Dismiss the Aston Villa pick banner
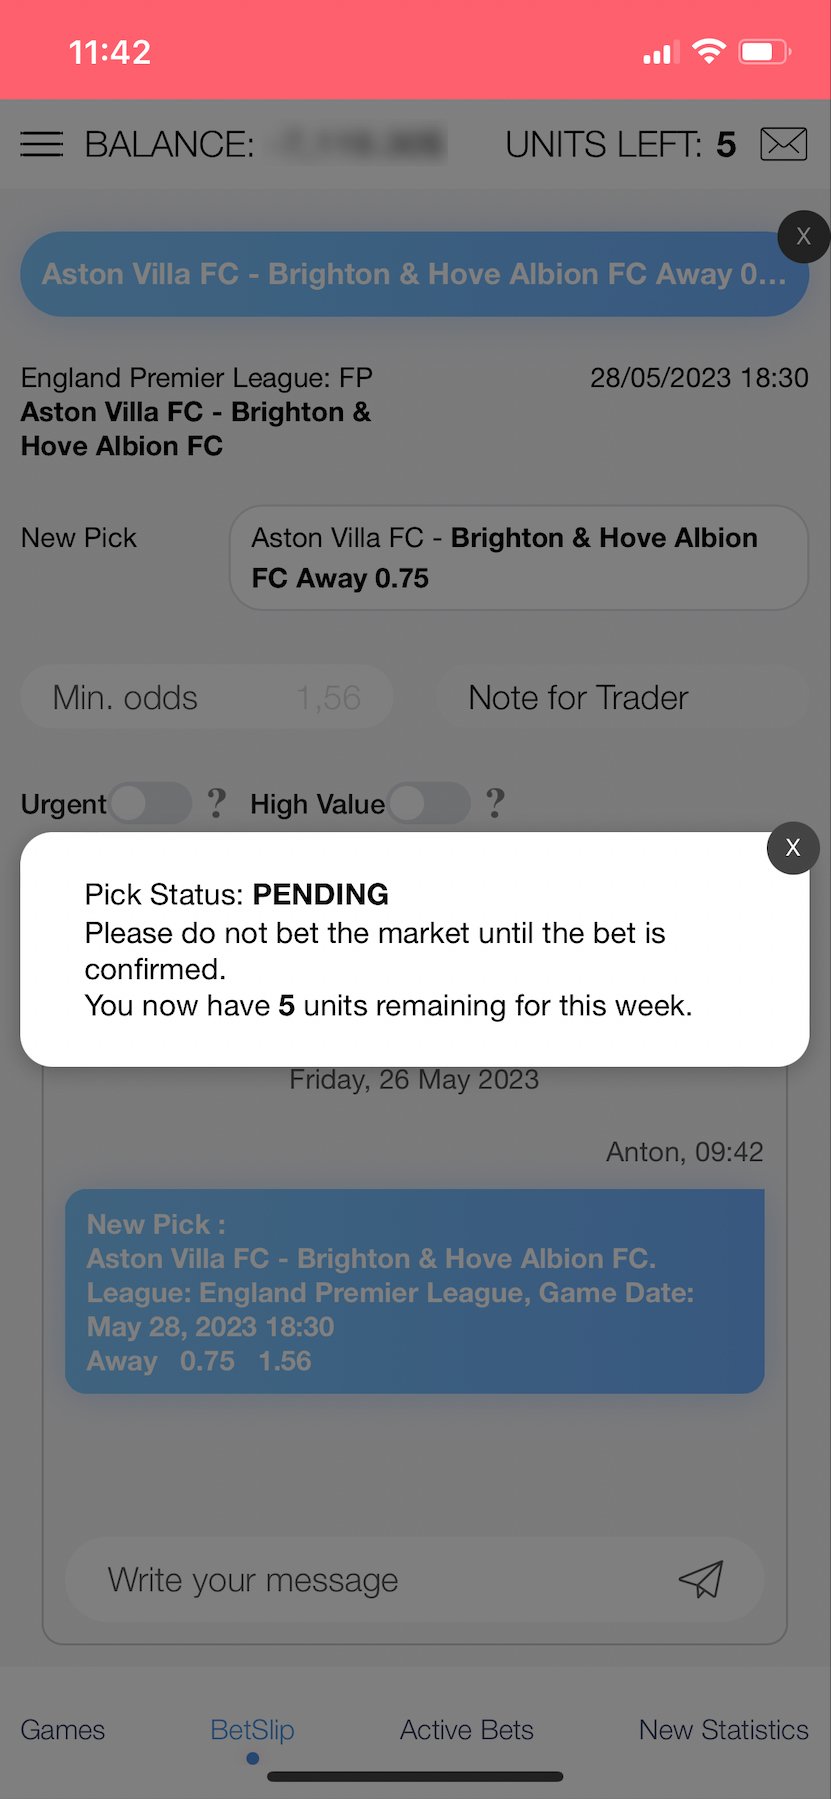Screen dimensions: 831x1799 (803, 237)
